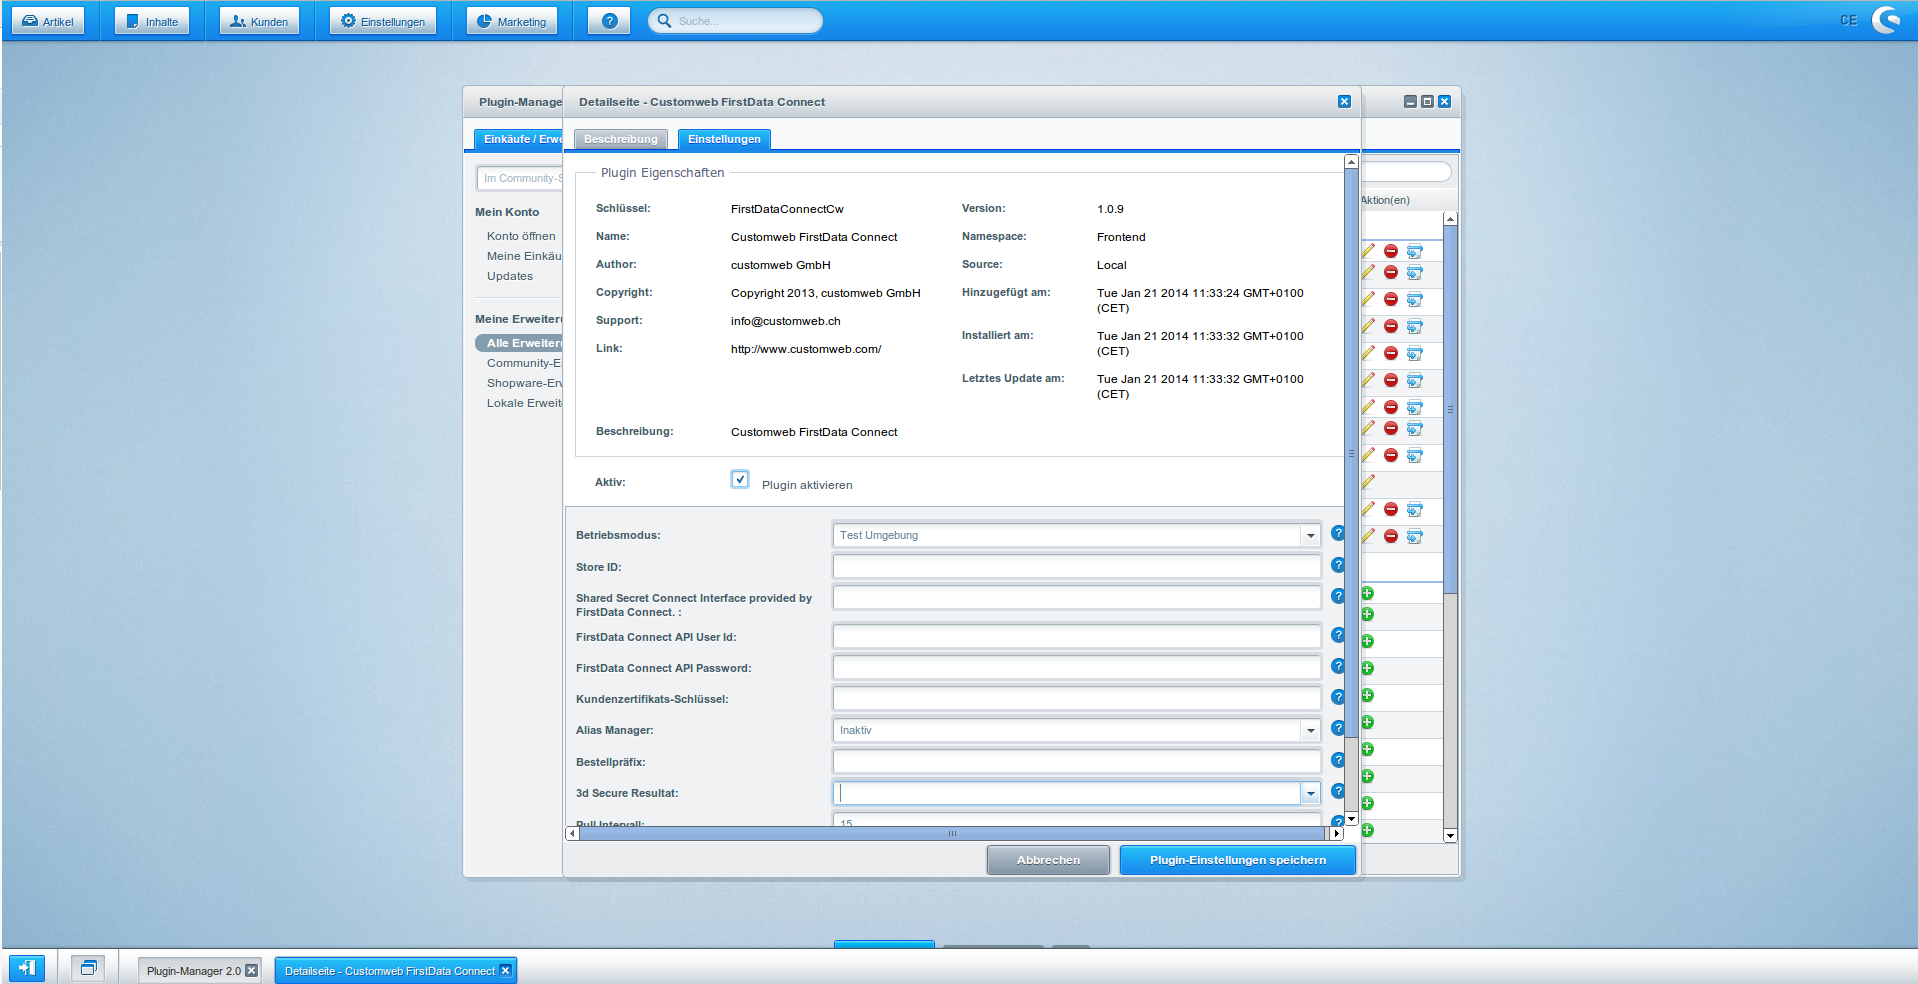The height and width of the screenshot is (984, 1918).
Task: Open Meine Einkäufe in sidebar
Action: coord(524,256)
